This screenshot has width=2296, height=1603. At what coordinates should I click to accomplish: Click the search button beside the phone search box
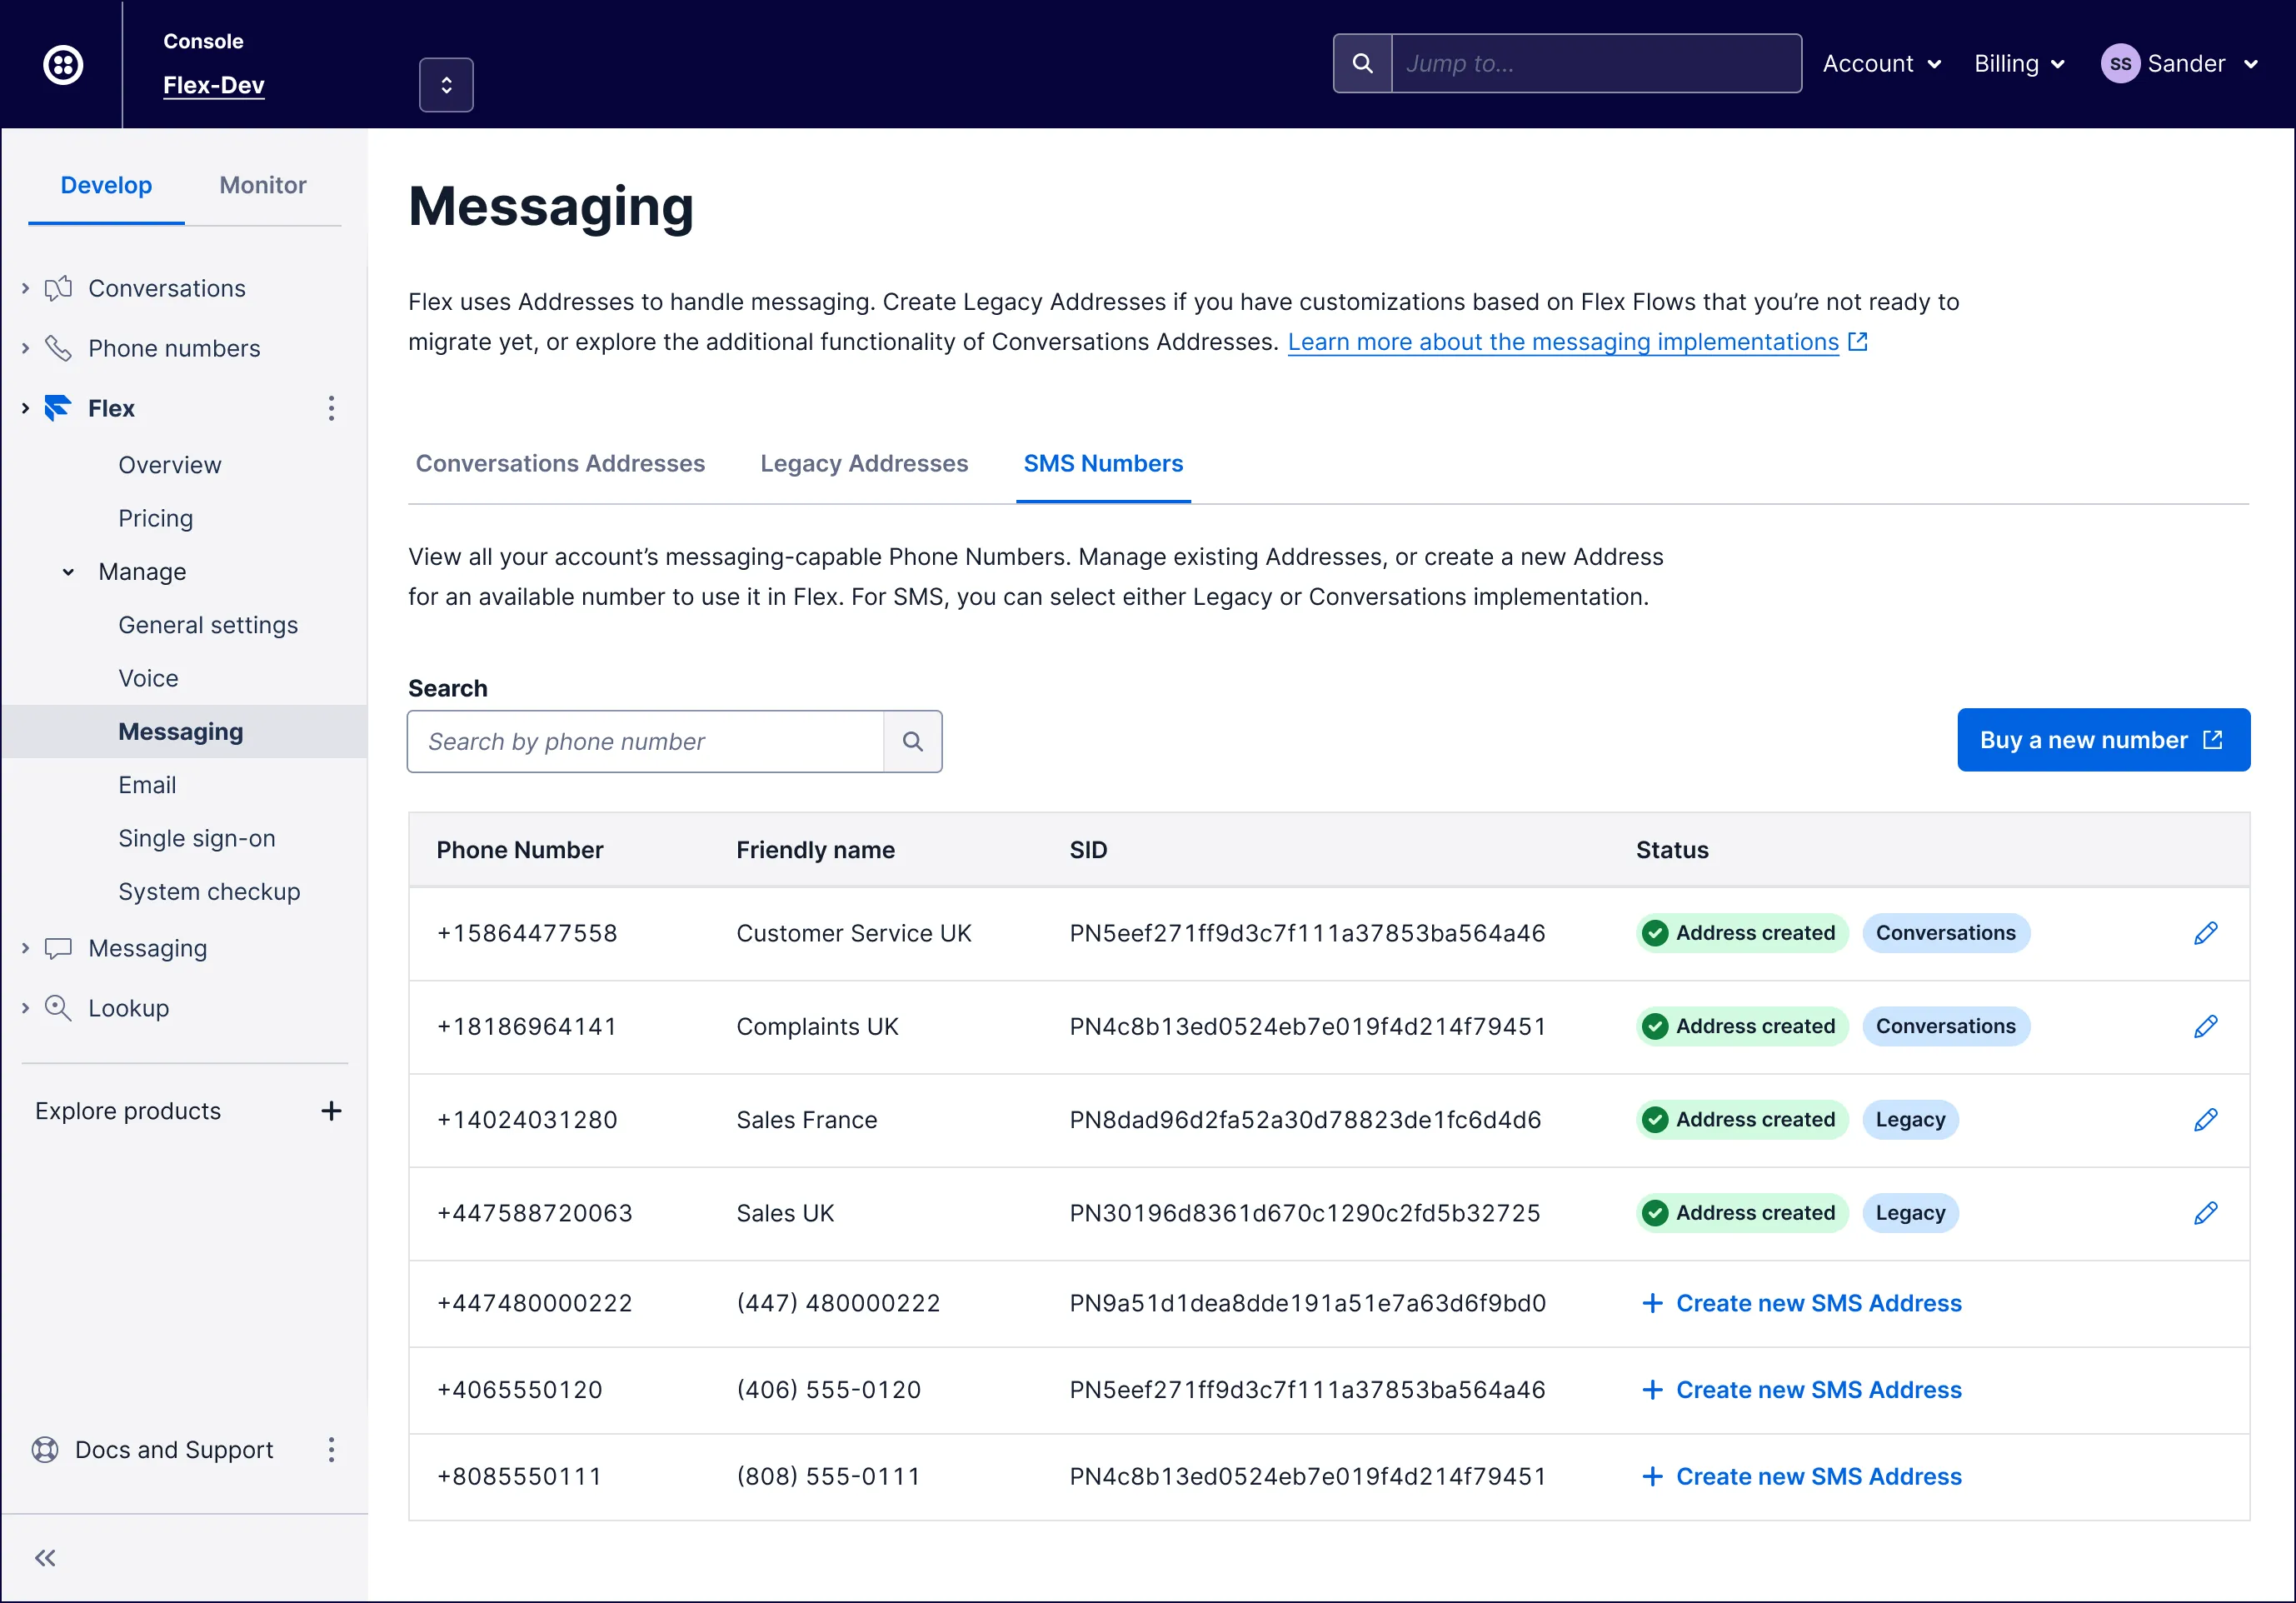(912, 741)
